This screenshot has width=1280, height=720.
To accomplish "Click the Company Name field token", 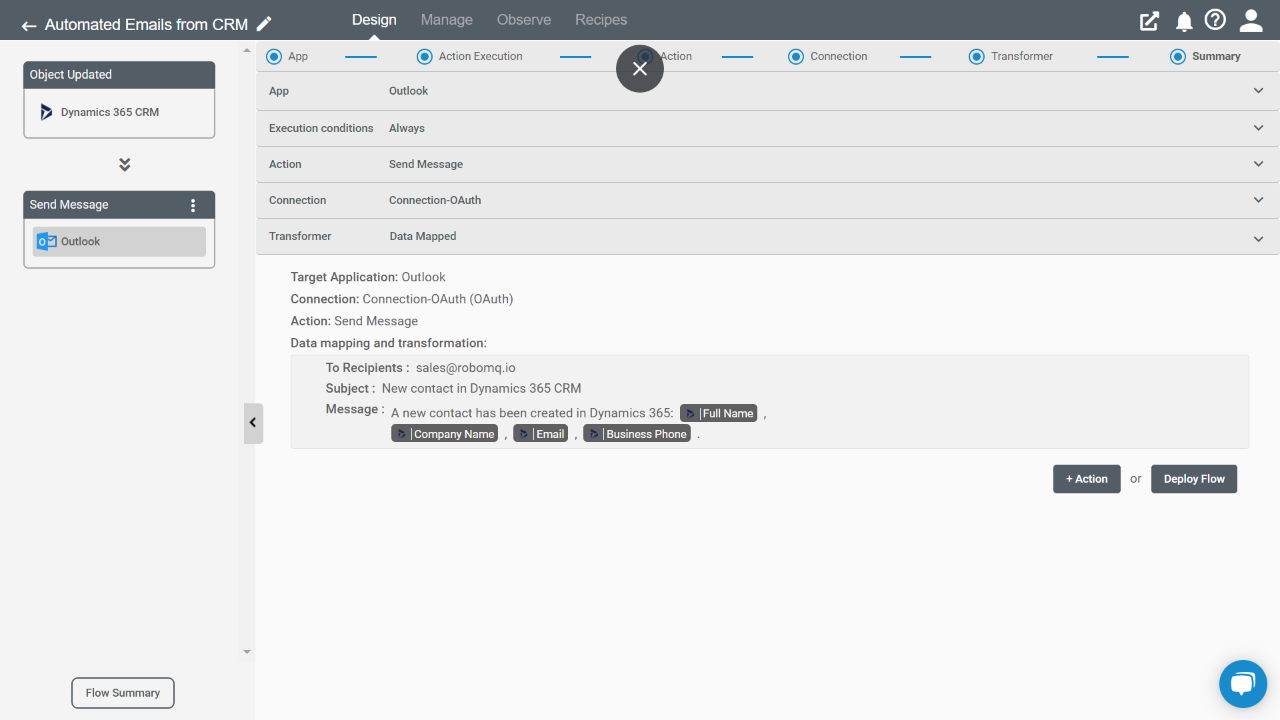I will pos(444,434).
